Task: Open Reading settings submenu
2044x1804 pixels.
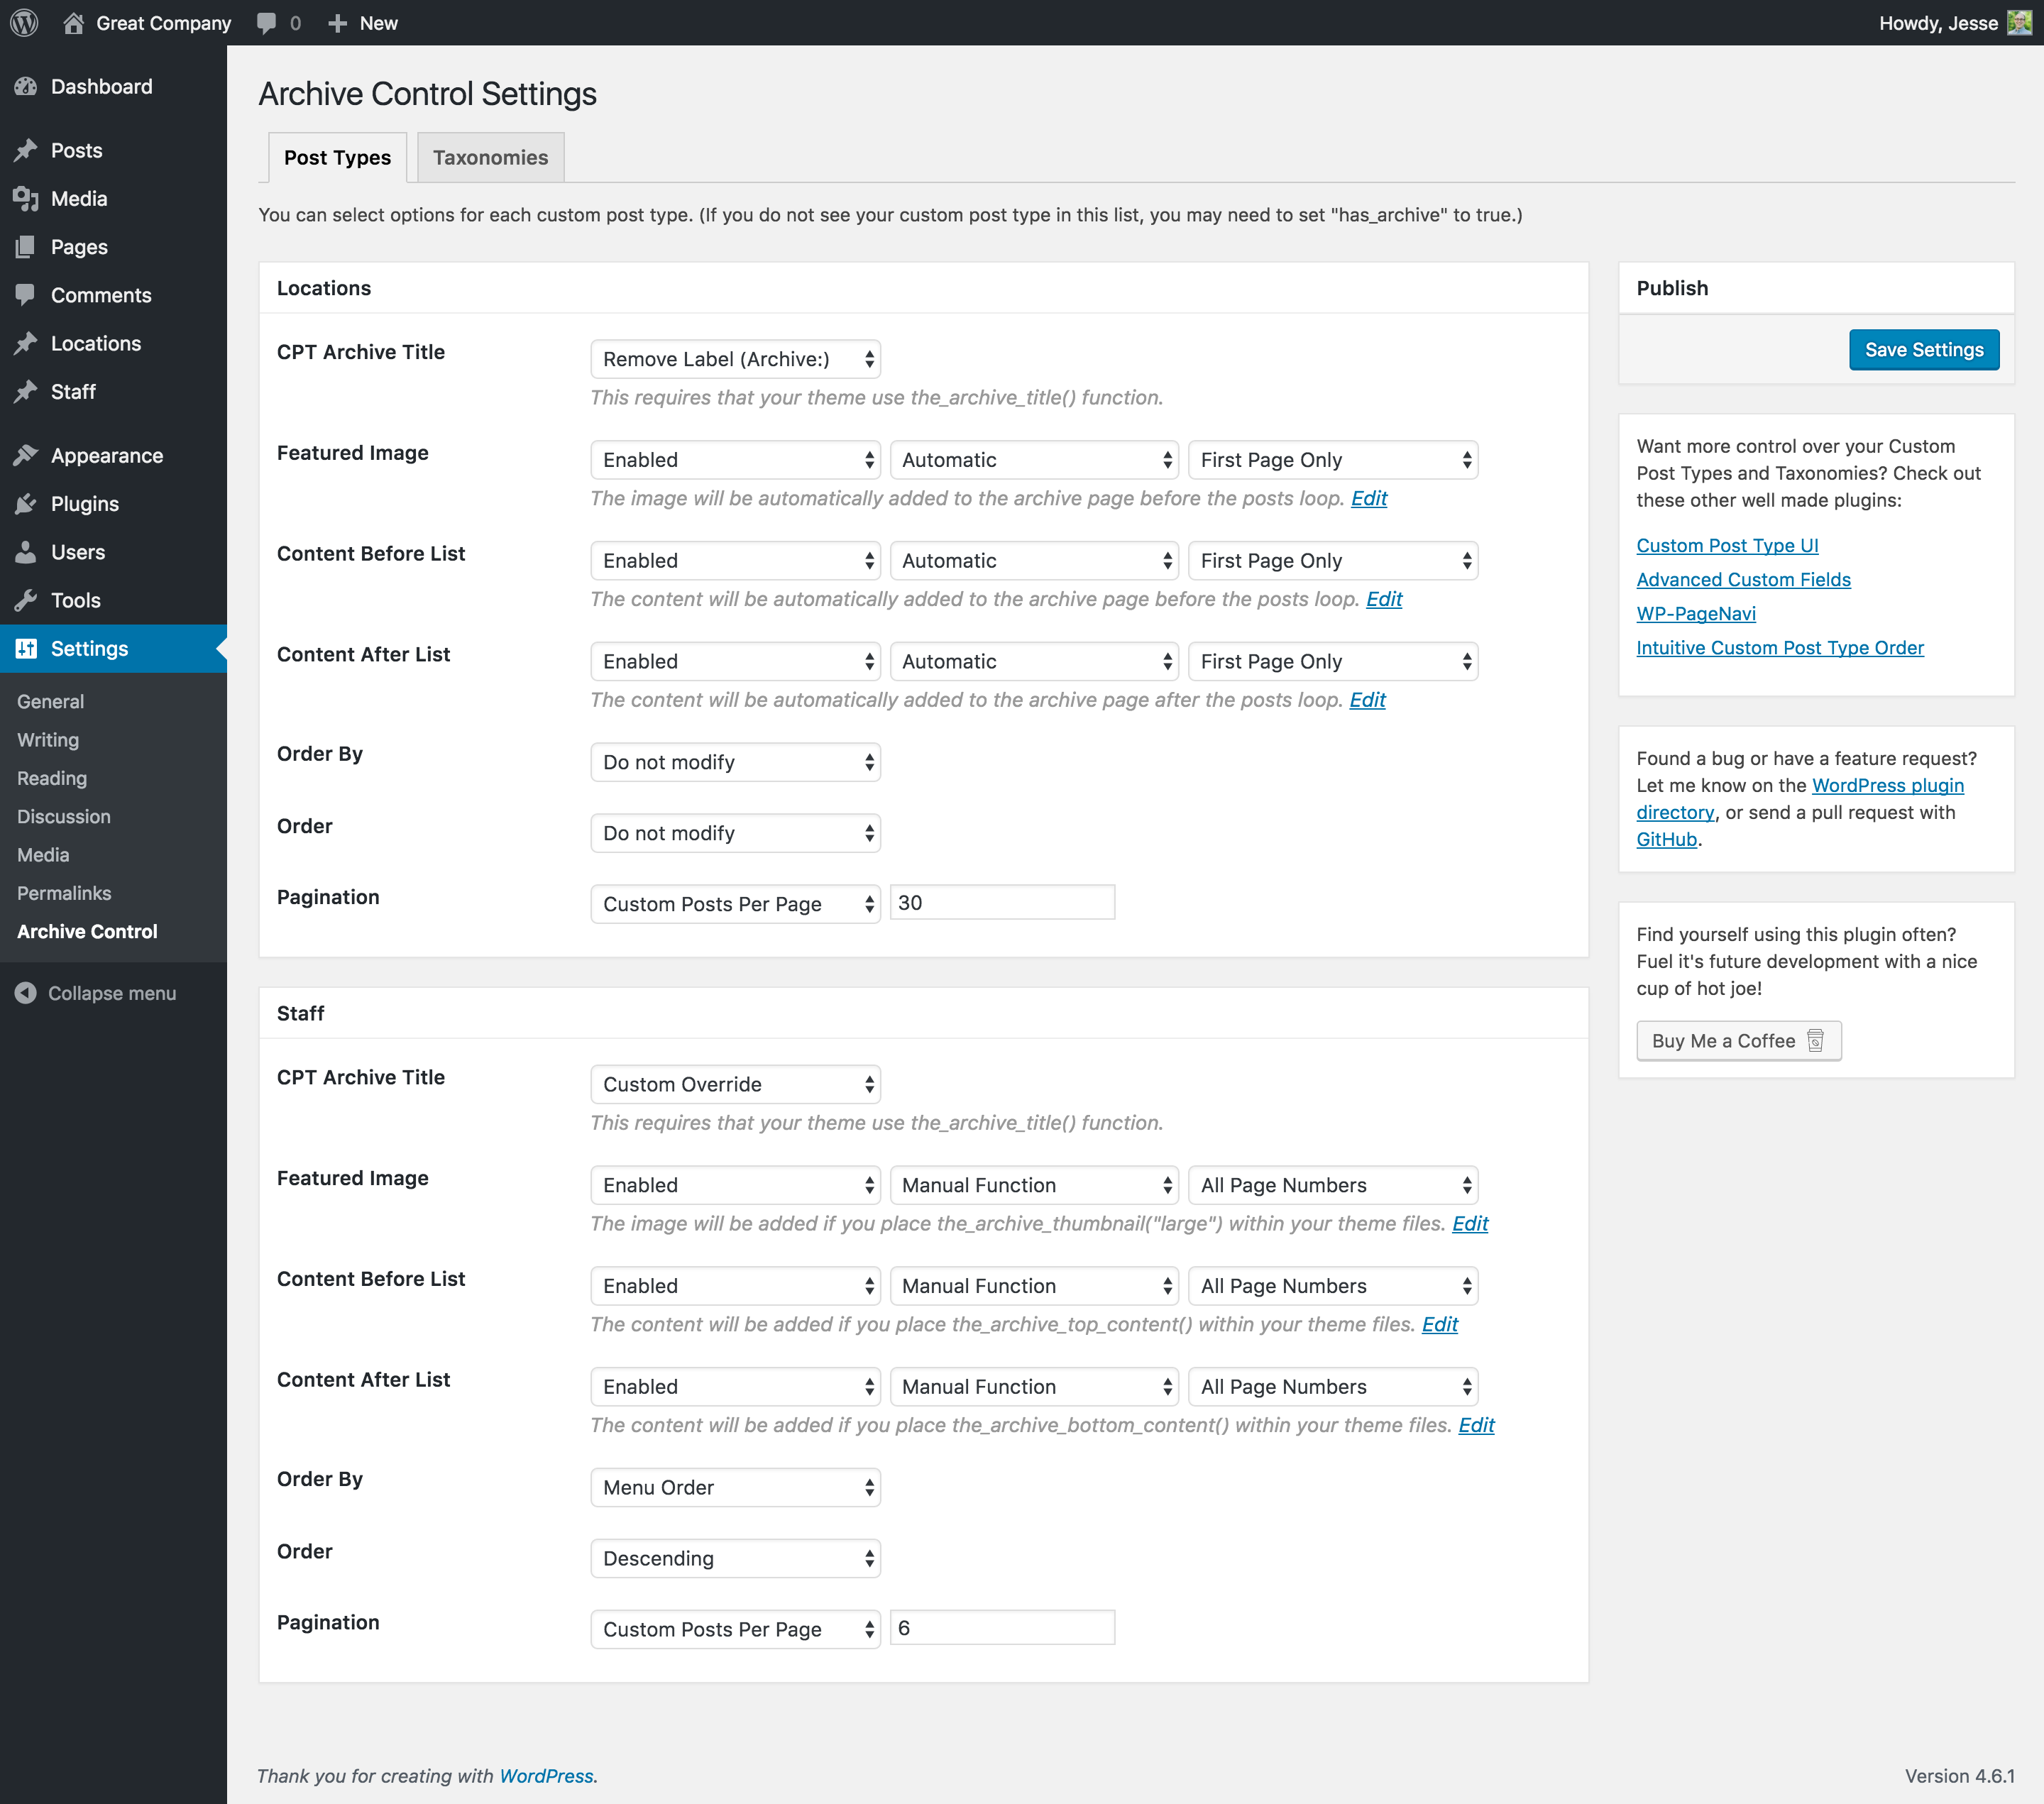Action: coord(51,778)
